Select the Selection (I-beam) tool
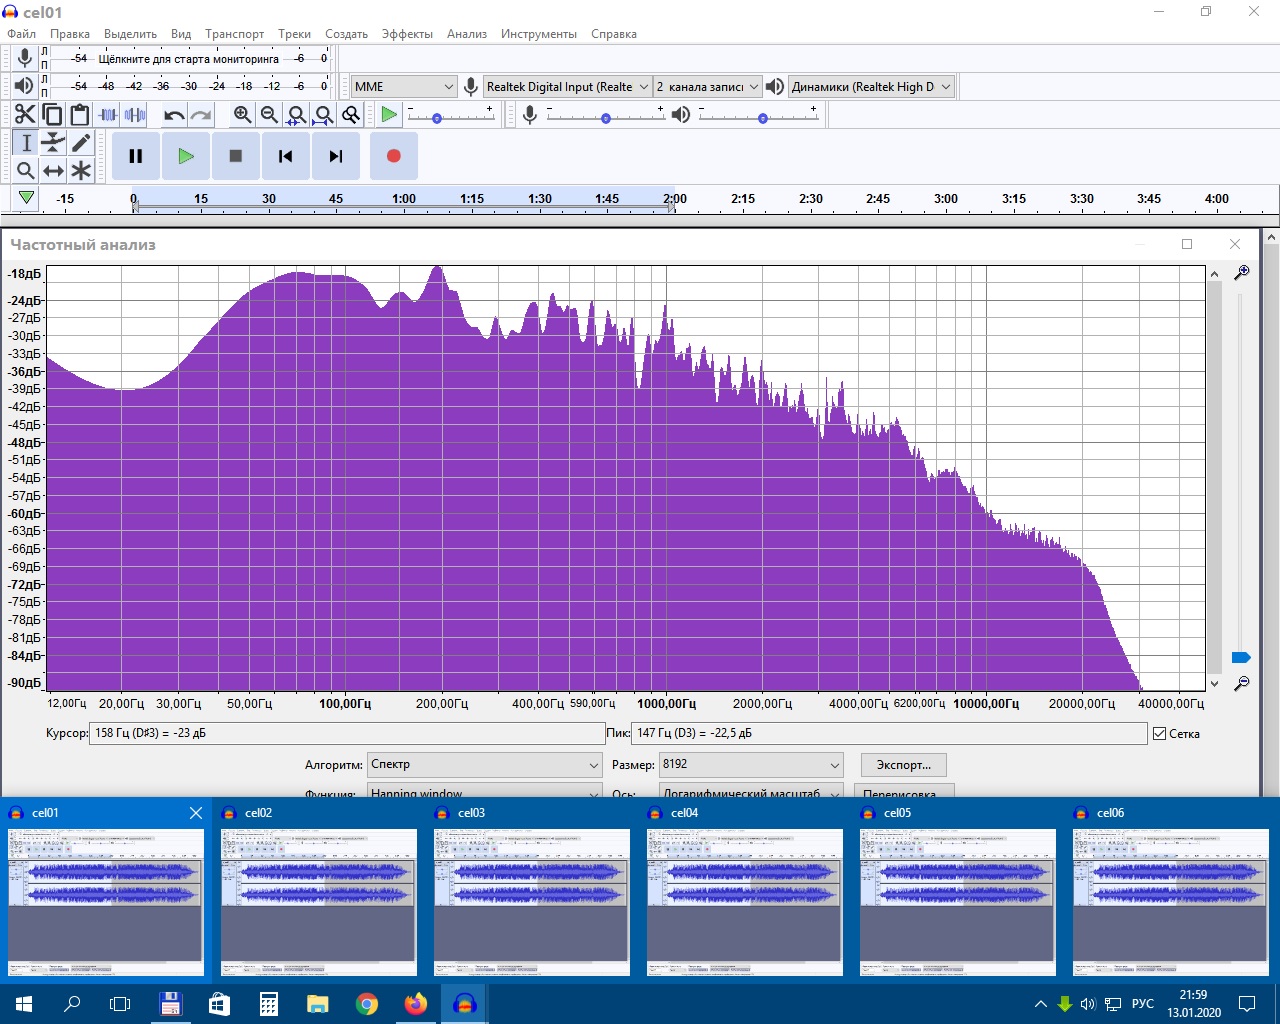 [x=26, y=143]
